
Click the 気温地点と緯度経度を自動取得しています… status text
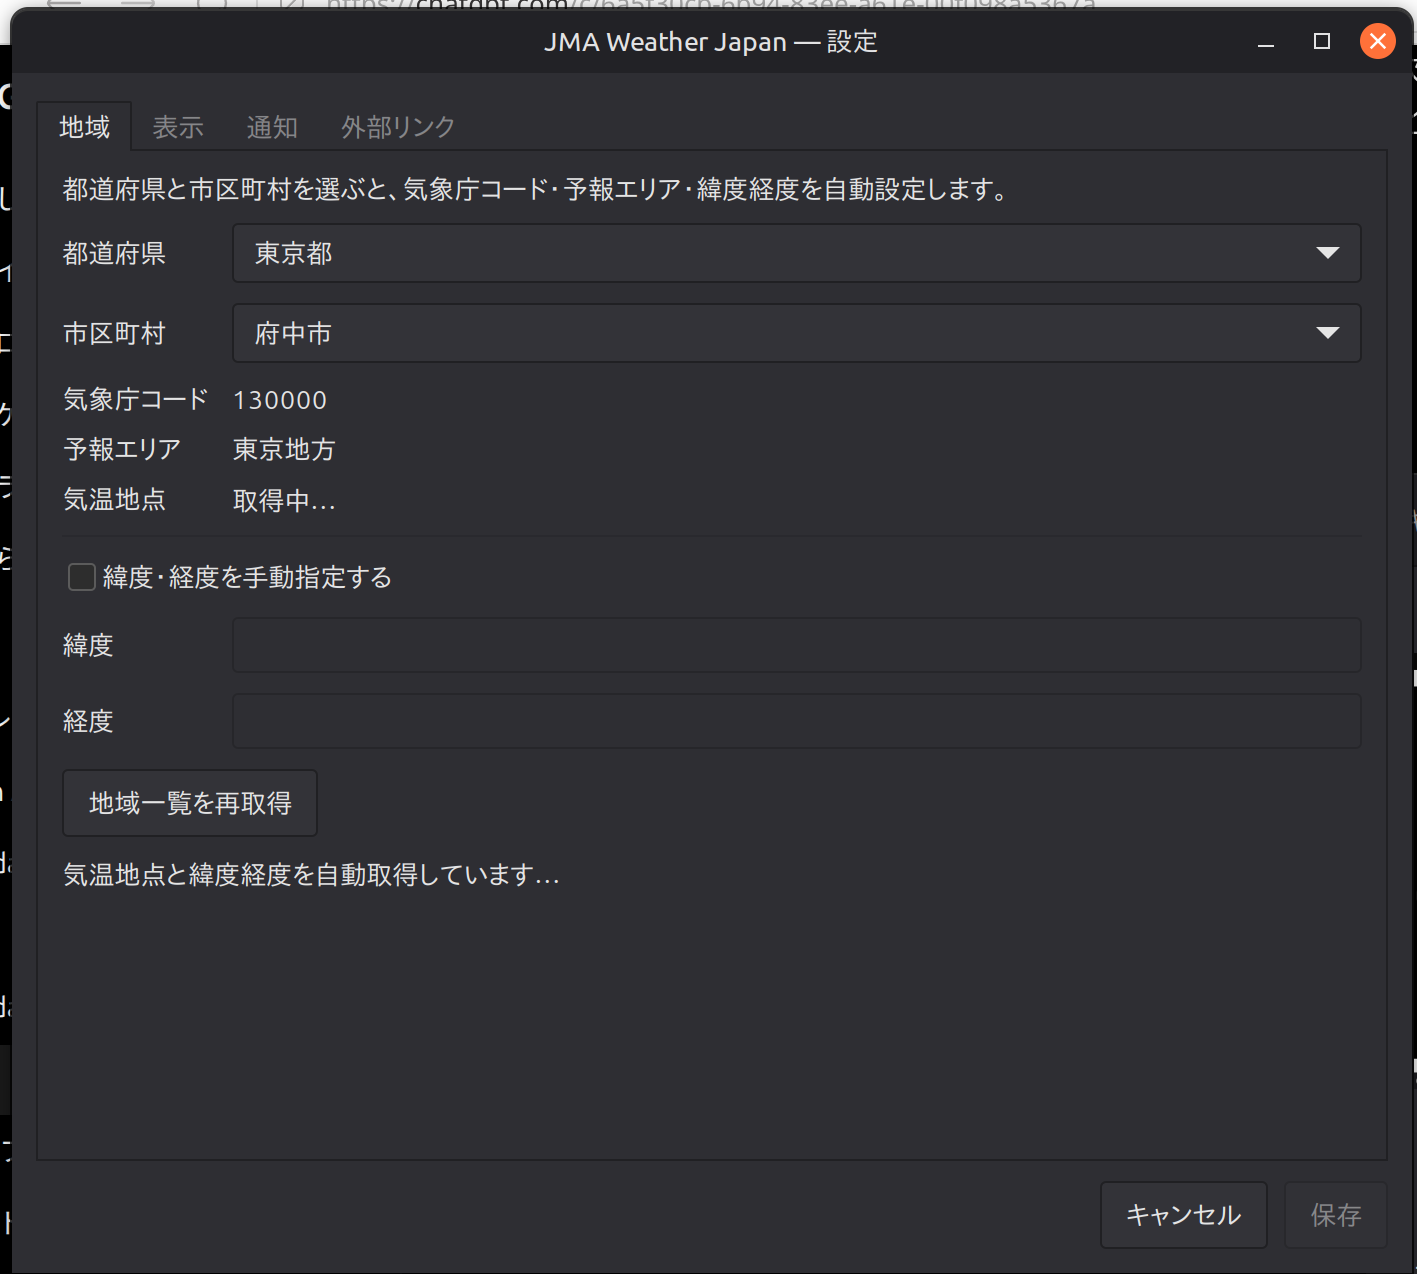click(x=311, y=875)
